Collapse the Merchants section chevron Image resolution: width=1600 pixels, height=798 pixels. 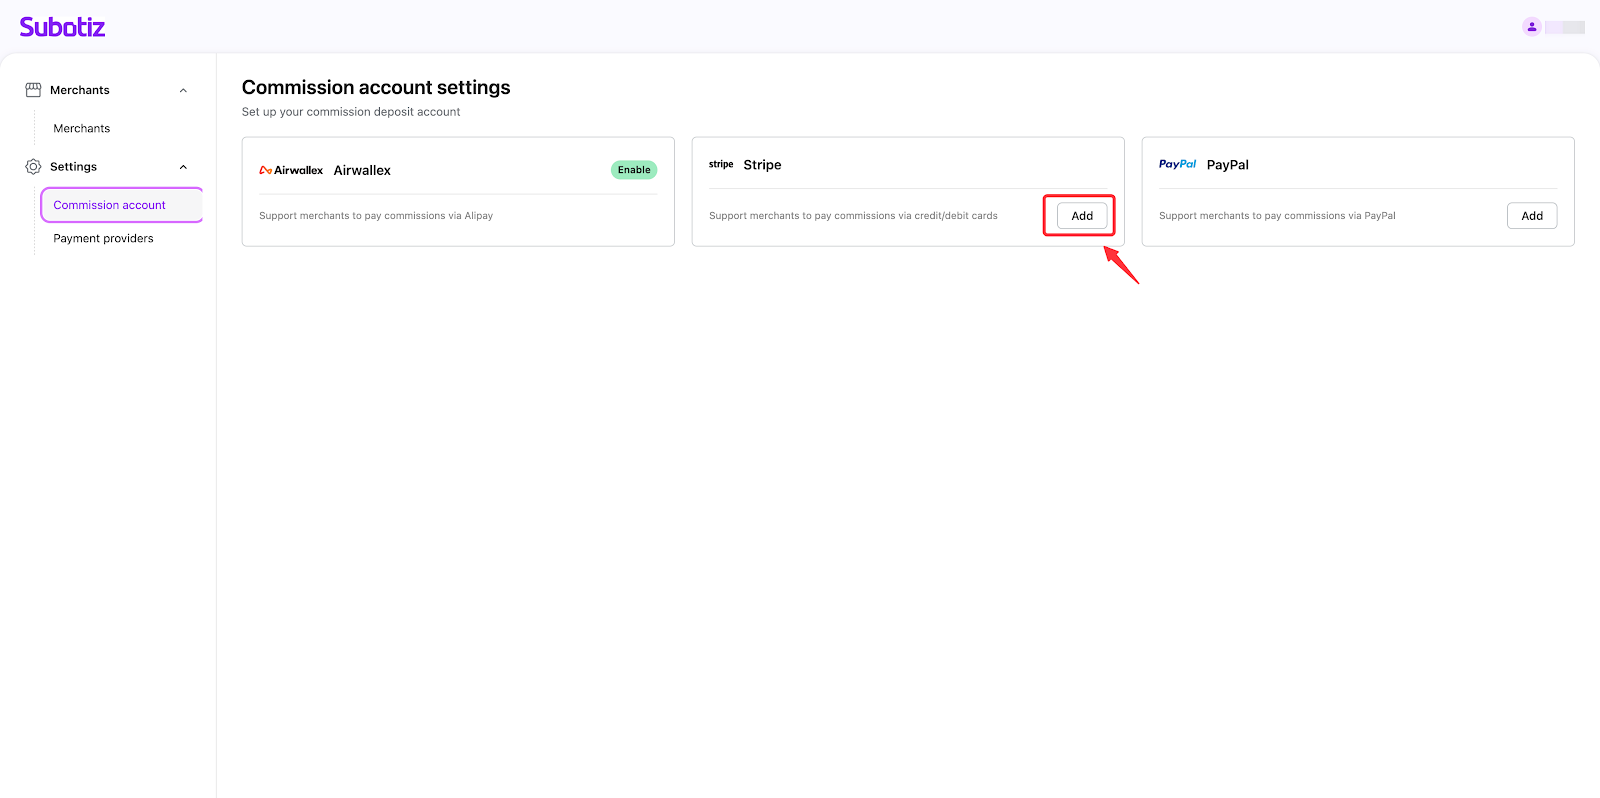pos(183,91)
